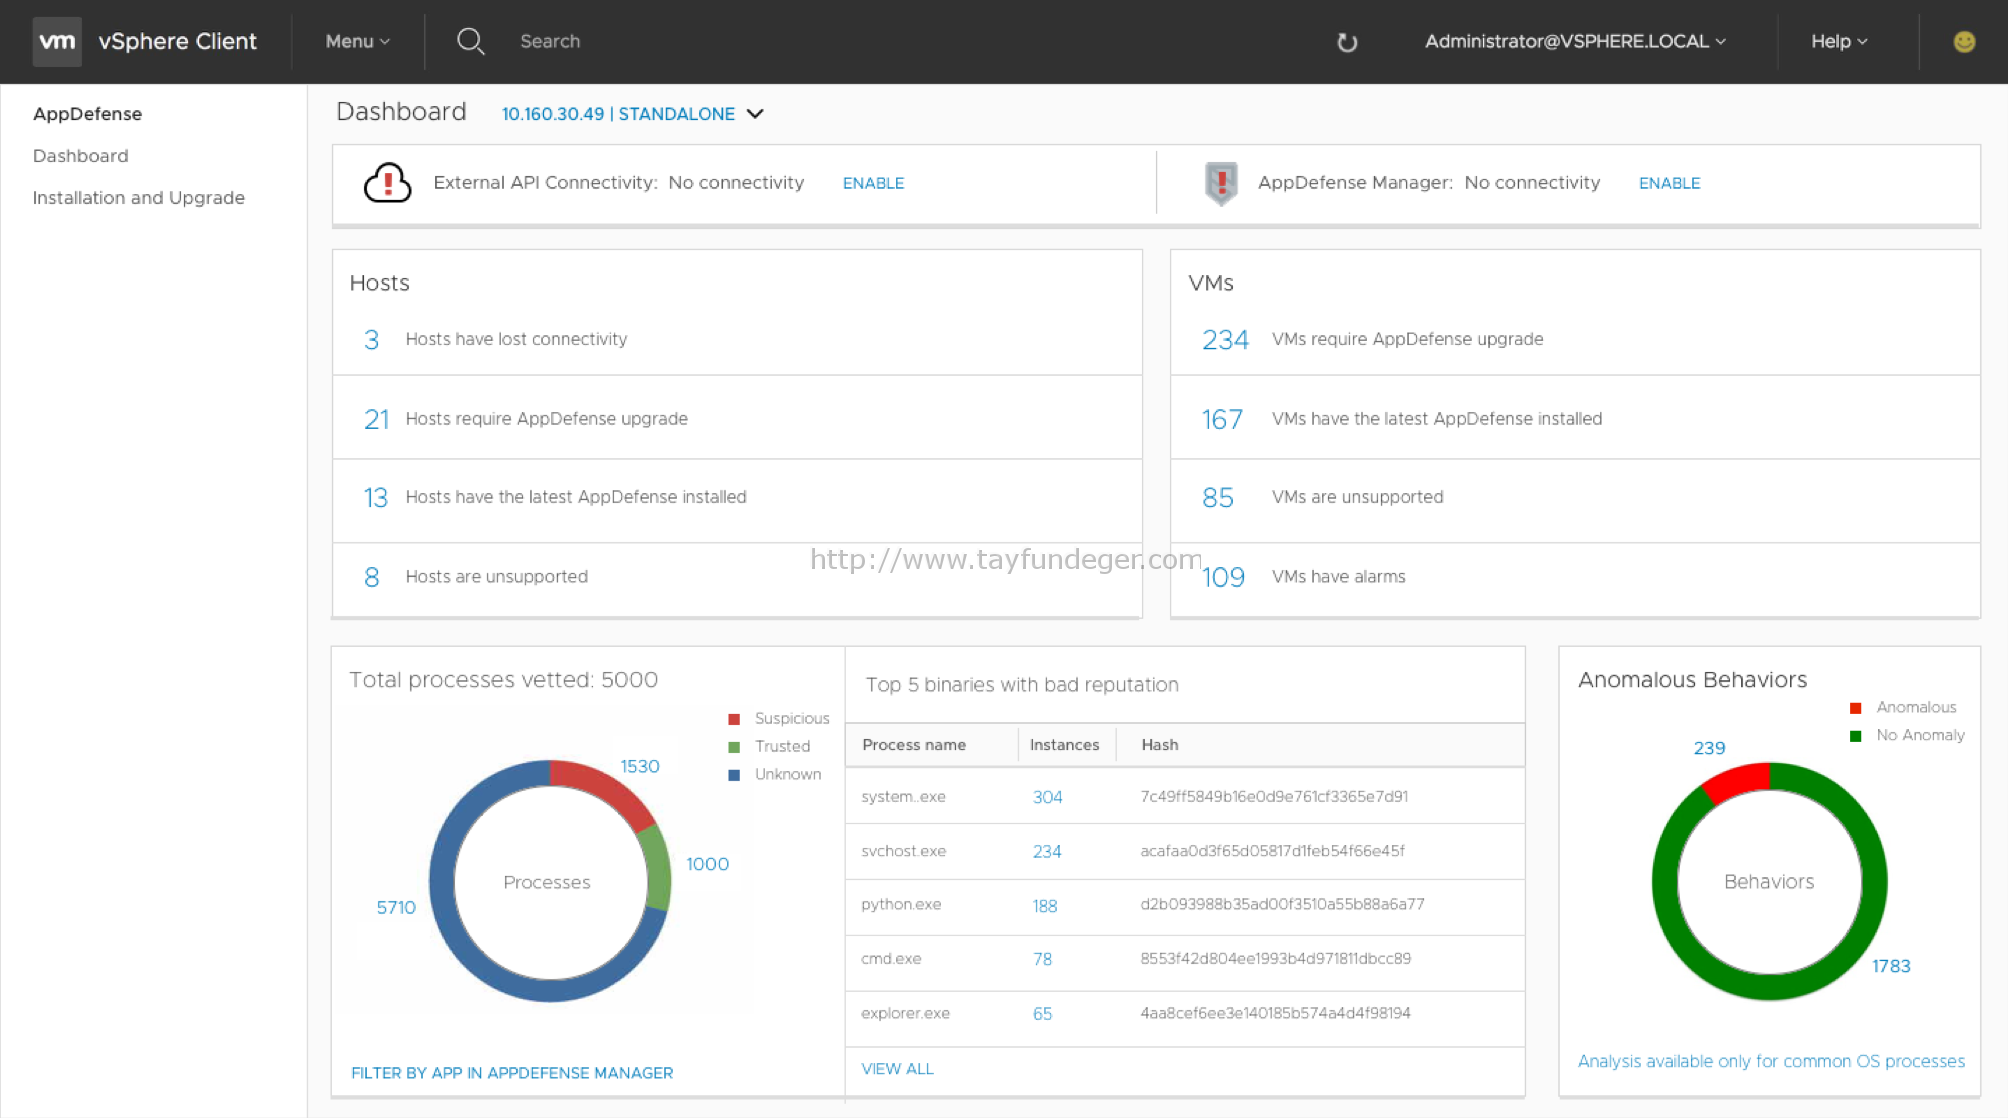This screenshot has width=2008, height=1118.
Task: Select the cmd.exe process name
Action: (891, 959)
